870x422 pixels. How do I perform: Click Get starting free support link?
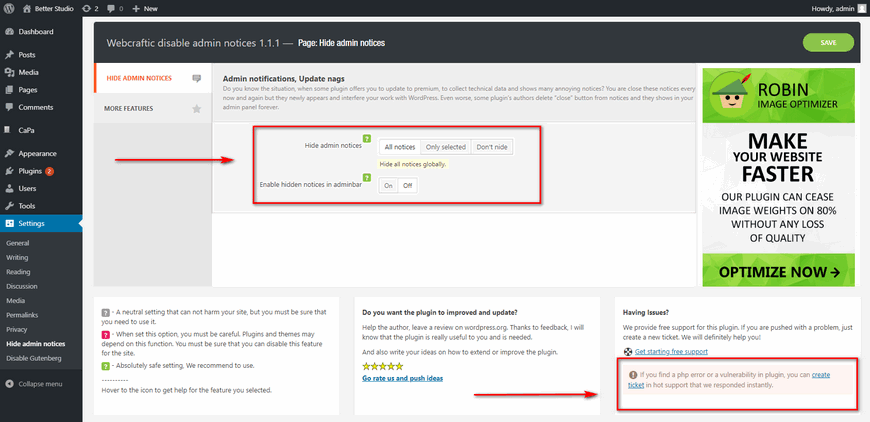(671, 352)
